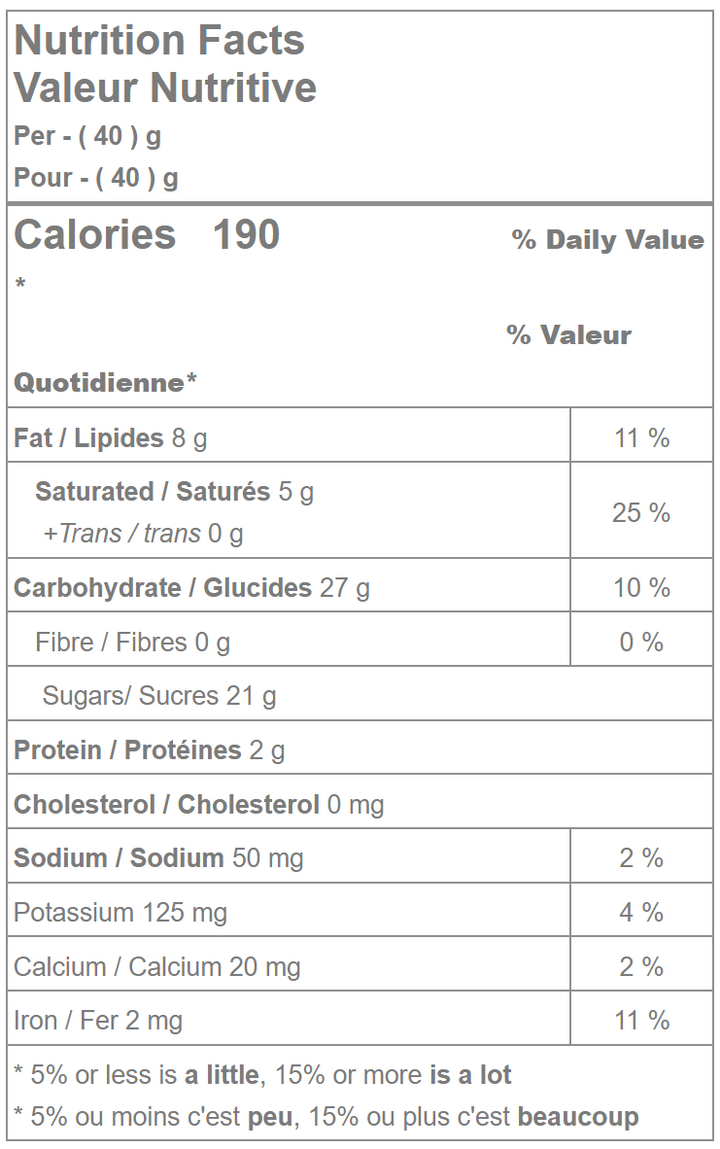Click the Per (40) g serving line
Image resolution: width=720 pixels, height=1149 pixels.
(87, 136)
